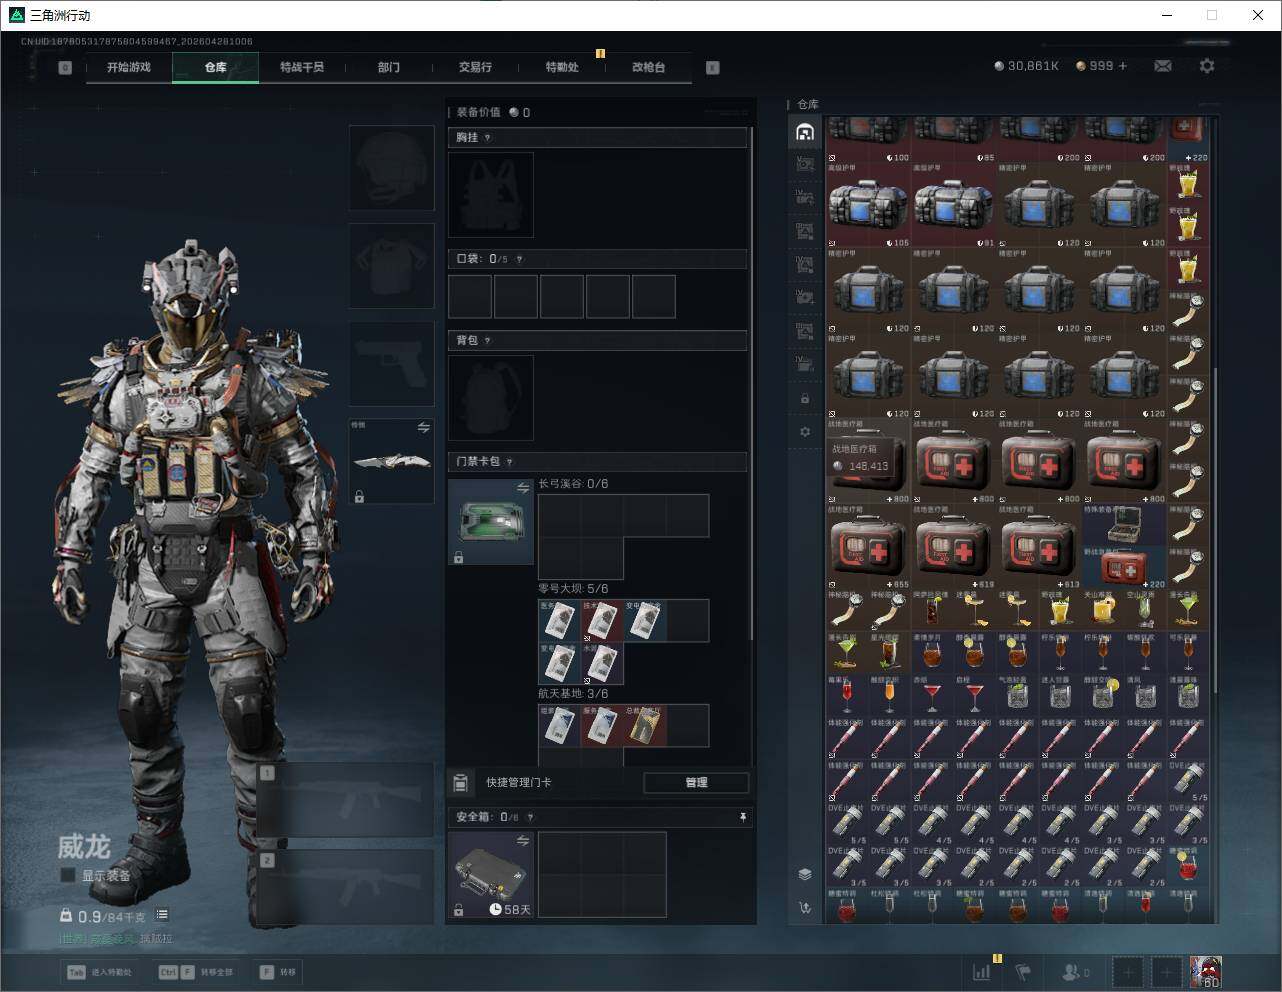Click the swap arrows on the card case

523,488
